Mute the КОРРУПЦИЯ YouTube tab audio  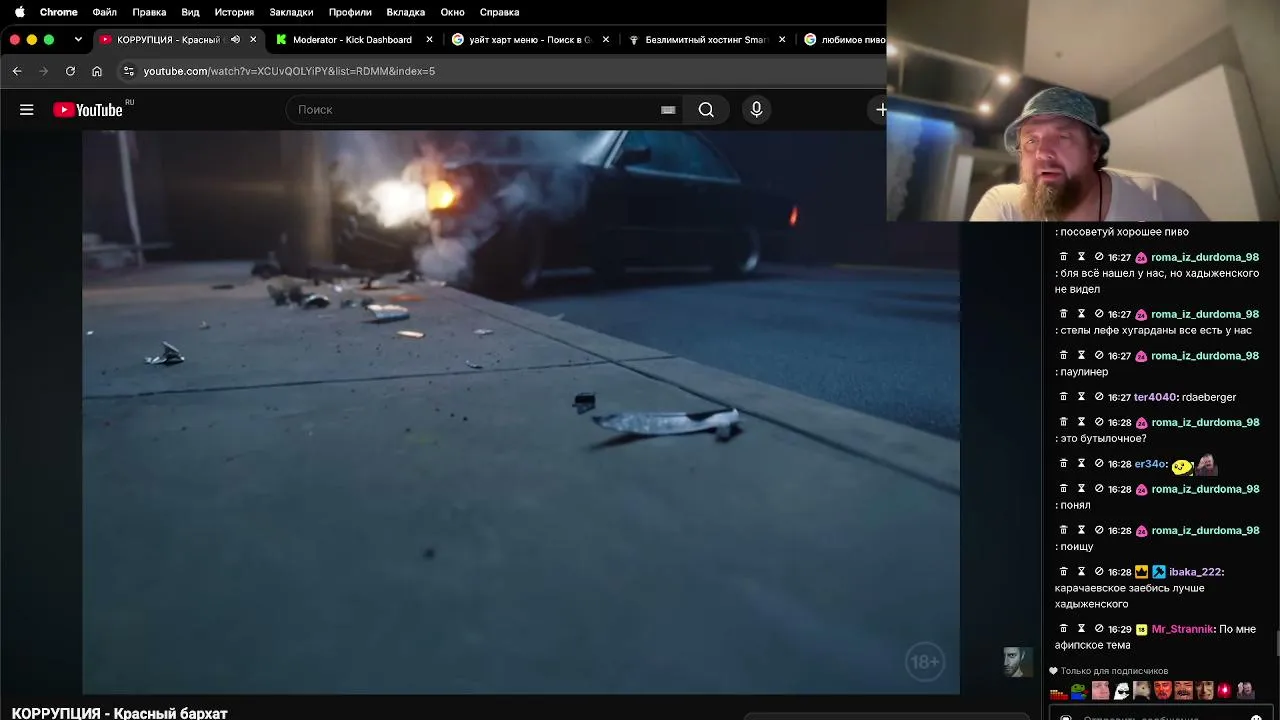[x=235, y=40]
